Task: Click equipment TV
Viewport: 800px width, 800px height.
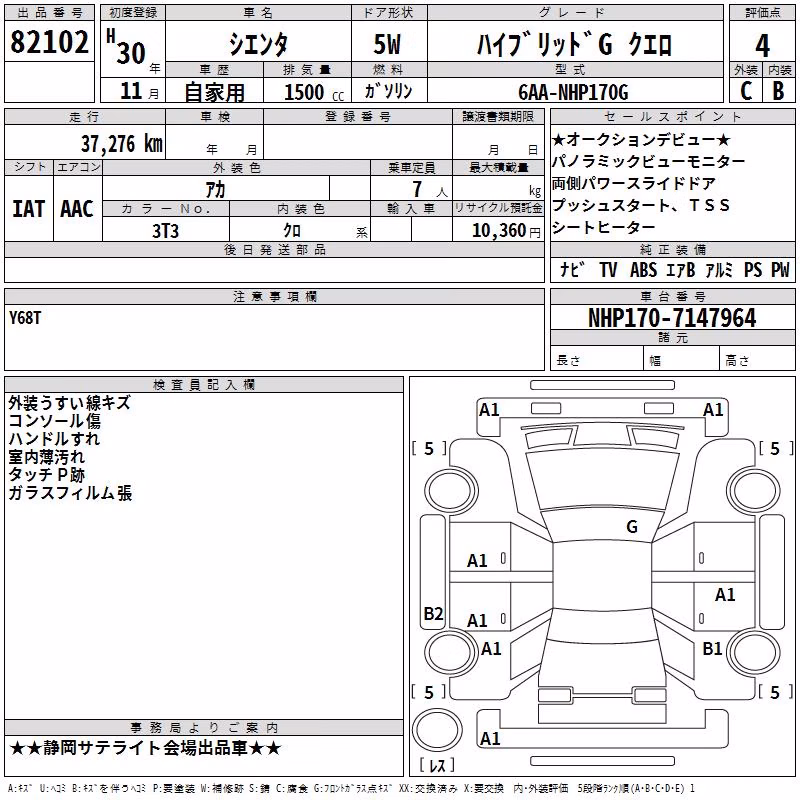Action: coord(608,269)
